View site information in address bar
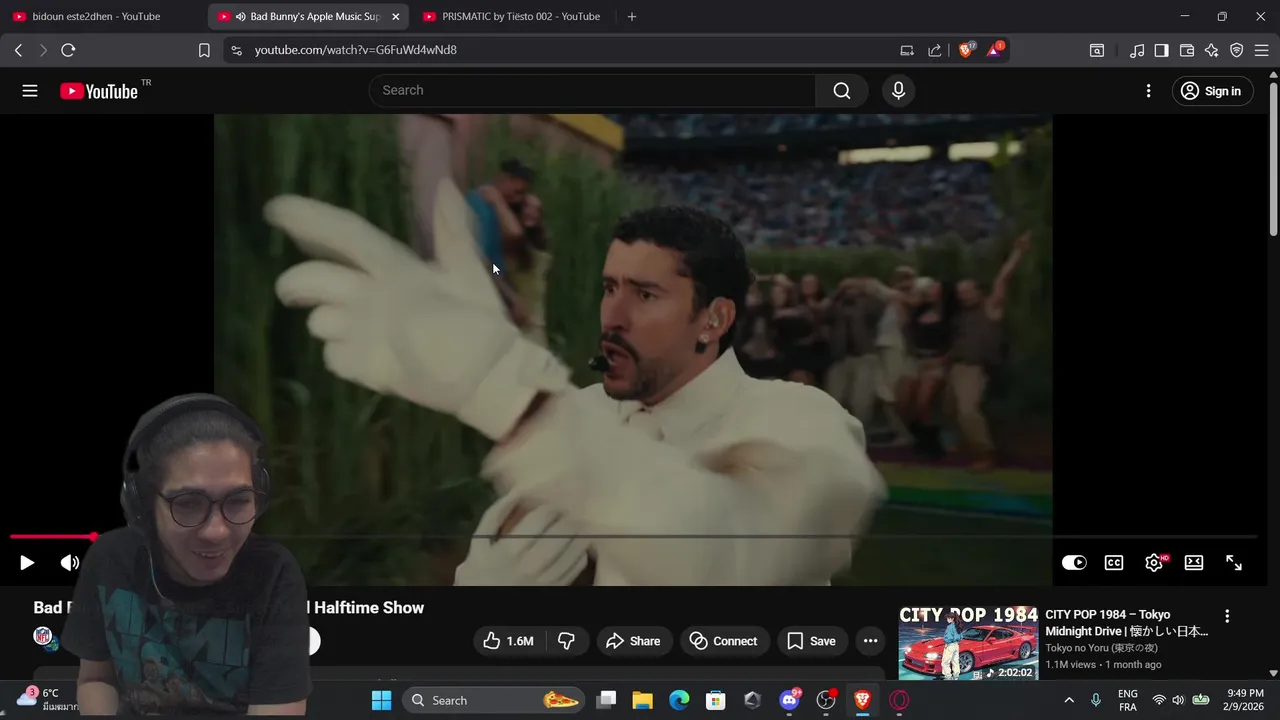The width and height of the screenshot is (1280, 720). pyautogui.click(x=236, y=50)
